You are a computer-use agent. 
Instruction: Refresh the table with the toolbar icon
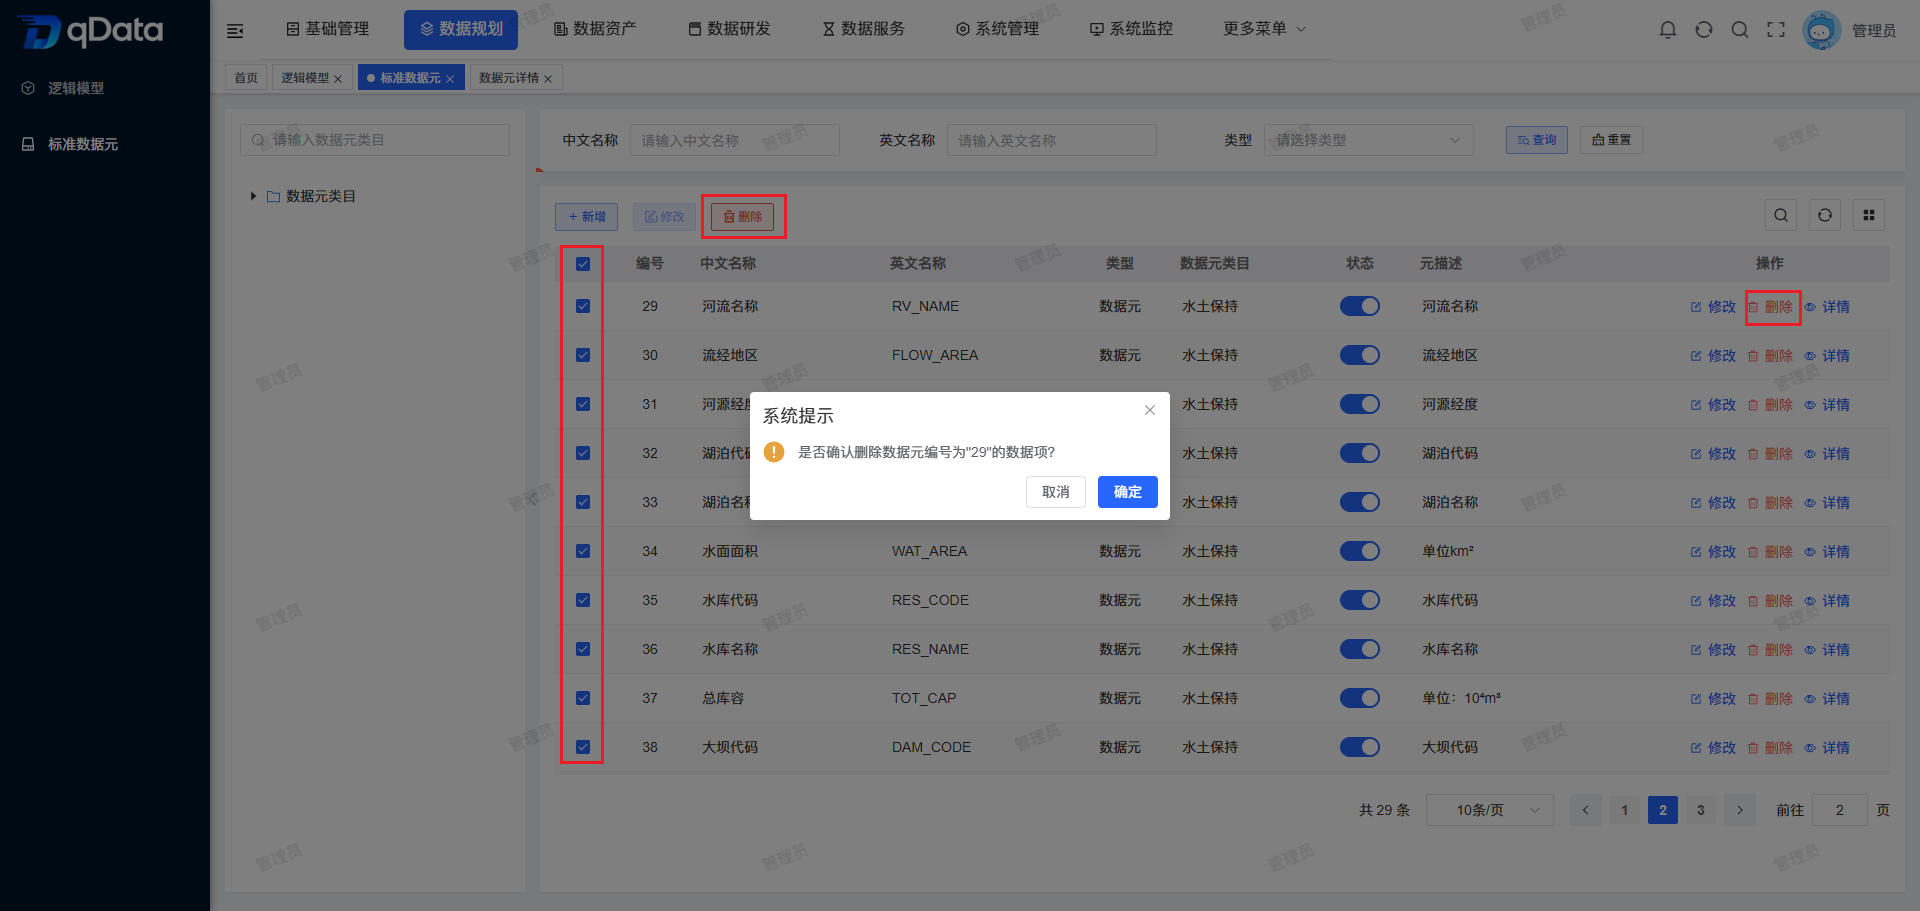click(x=1825, y=215)
